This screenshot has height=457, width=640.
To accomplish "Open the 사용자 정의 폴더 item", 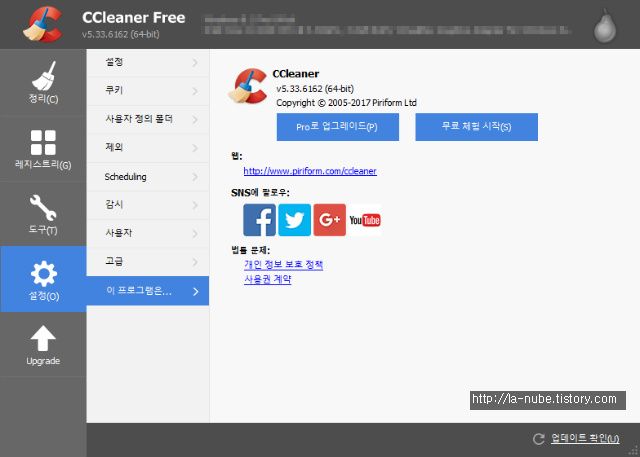I will click(148, 120).
